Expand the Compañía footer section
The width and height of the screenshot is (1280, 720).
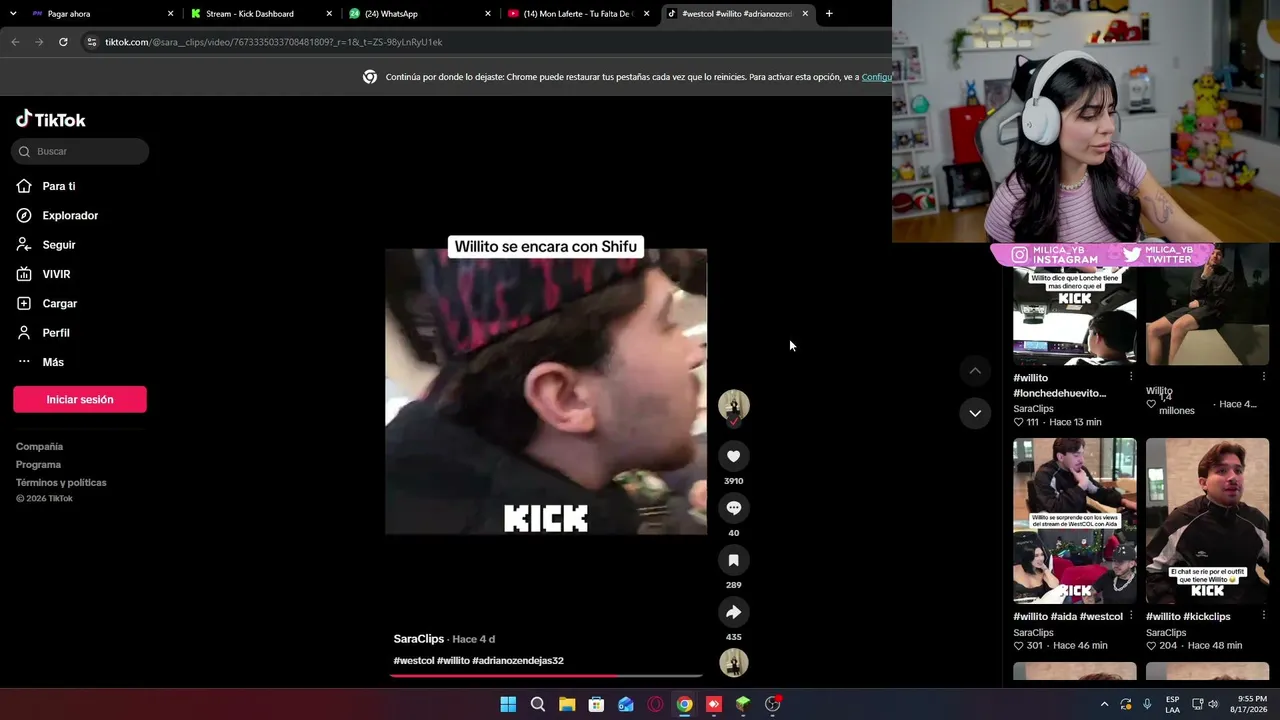tap(39, 447)
